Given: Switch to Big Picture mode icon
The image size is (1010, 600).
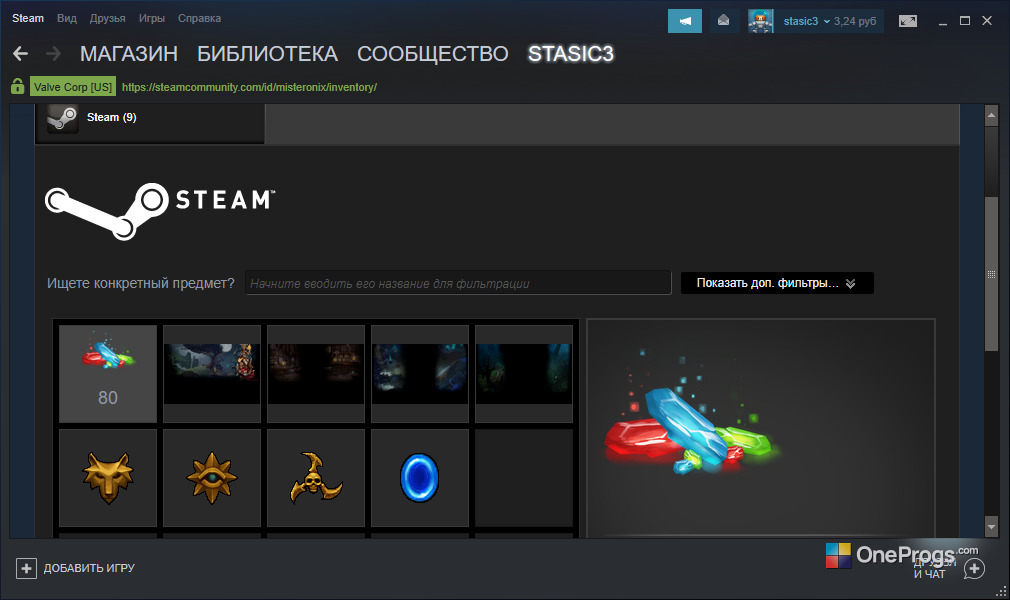Looking at the screenshot, I should [908, 21].
